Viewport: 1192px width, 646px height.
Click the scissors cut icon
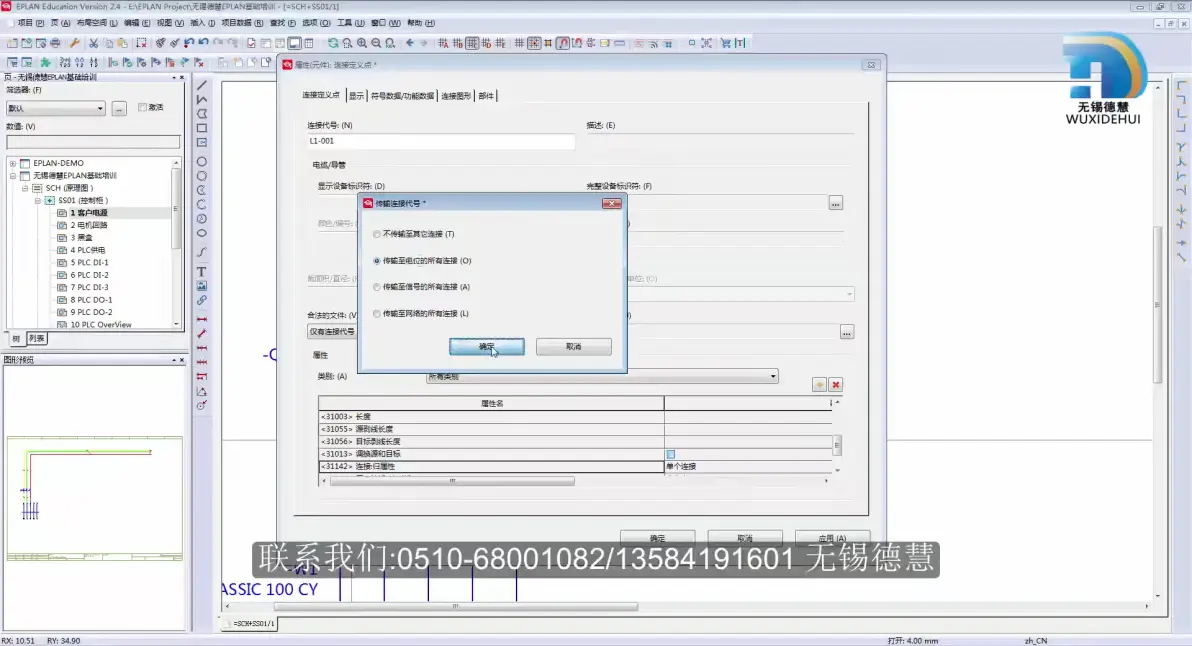94,43
